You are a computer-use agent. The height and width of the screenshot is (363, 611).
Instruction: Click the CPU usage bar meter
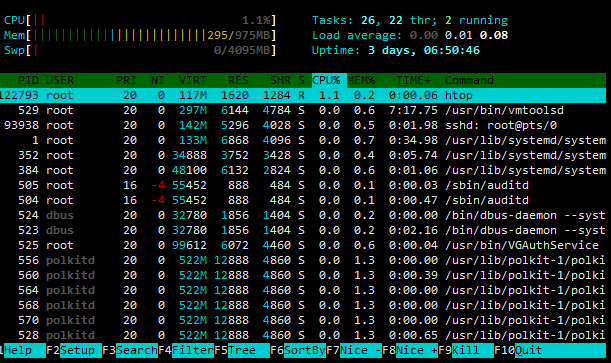(x=140, y=20)
